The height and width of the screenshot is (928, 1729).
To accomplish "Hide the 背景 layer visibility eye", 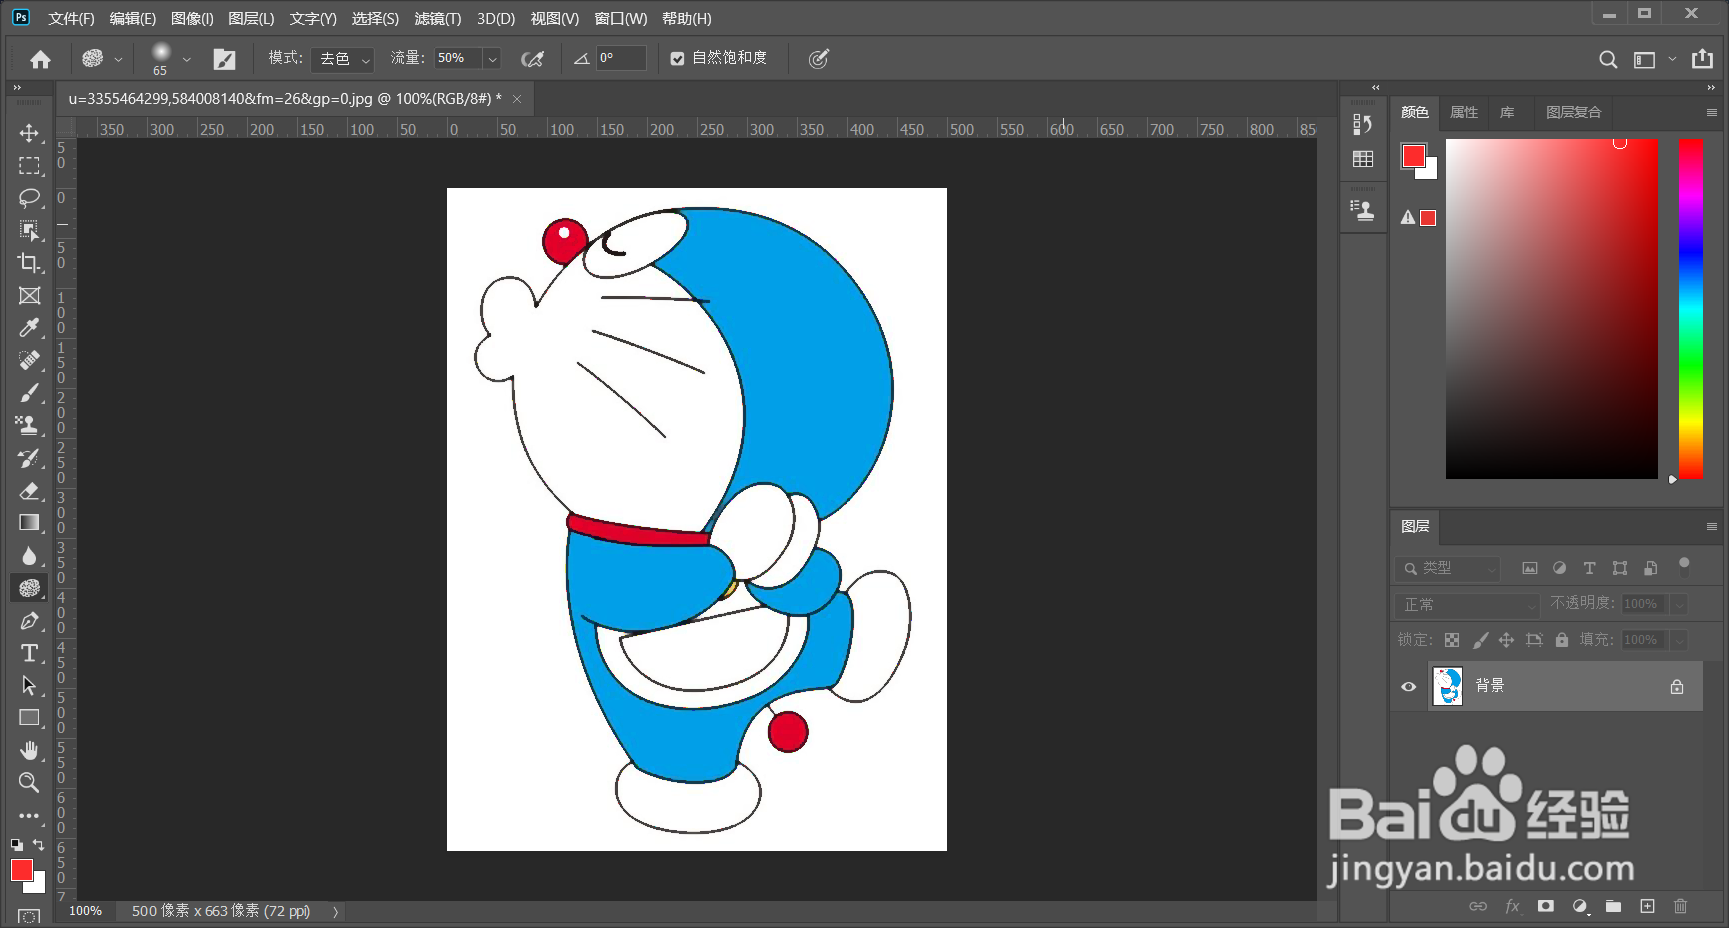I will pos(1408,686).
